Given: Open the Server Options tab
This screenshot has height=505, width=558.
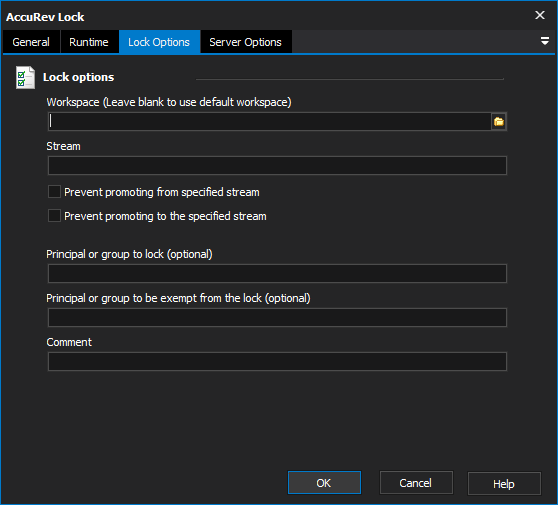Looking at the screenshot, I should pyautogui.click(x=246, y=42).
